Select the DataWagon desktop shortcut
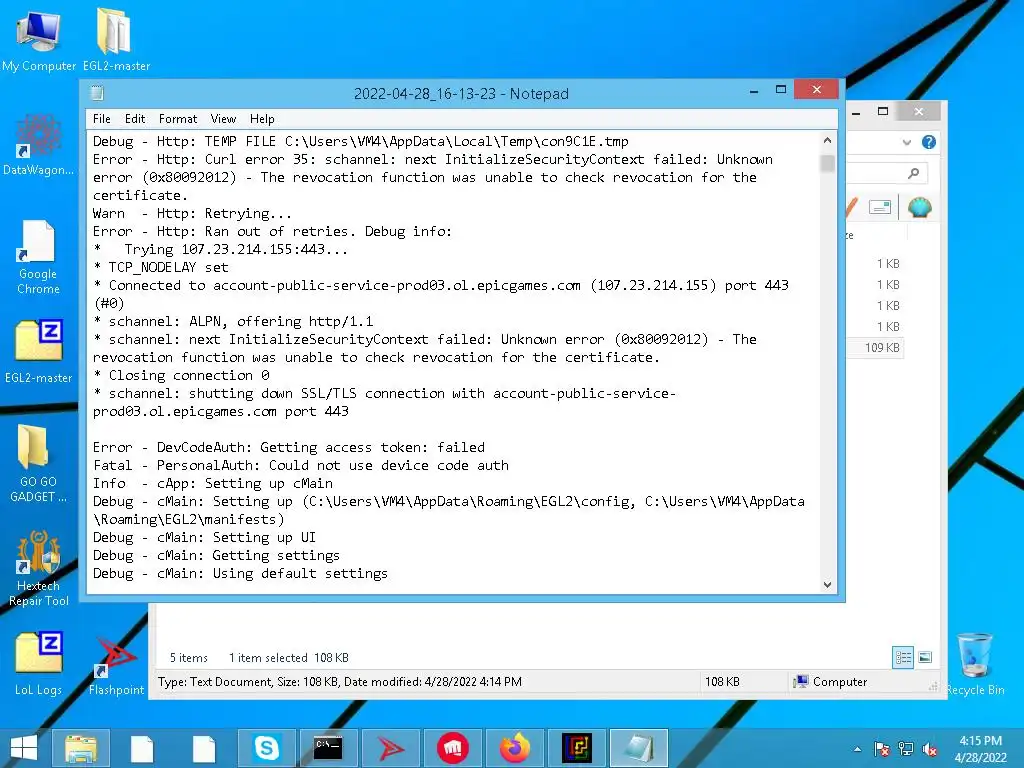 point(38,145)
